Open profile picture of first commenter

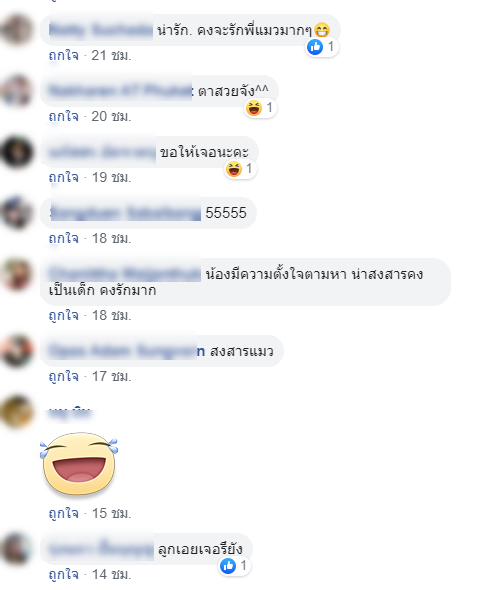coord(17,29)
